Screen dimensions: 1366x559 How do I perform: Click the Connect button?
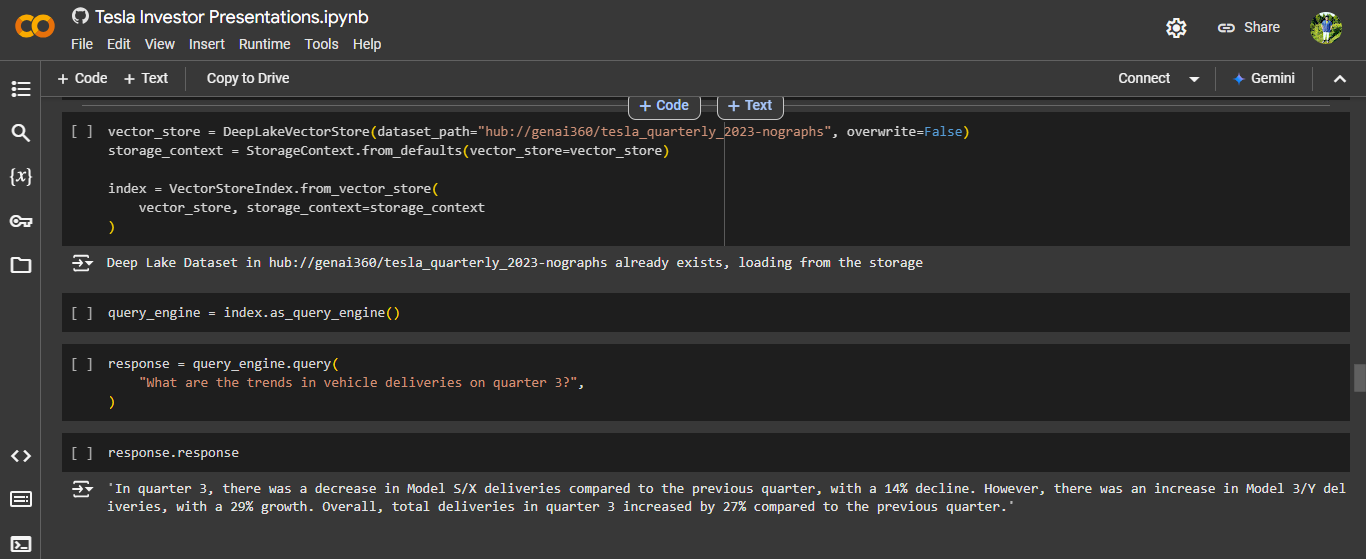point(1144,78)
